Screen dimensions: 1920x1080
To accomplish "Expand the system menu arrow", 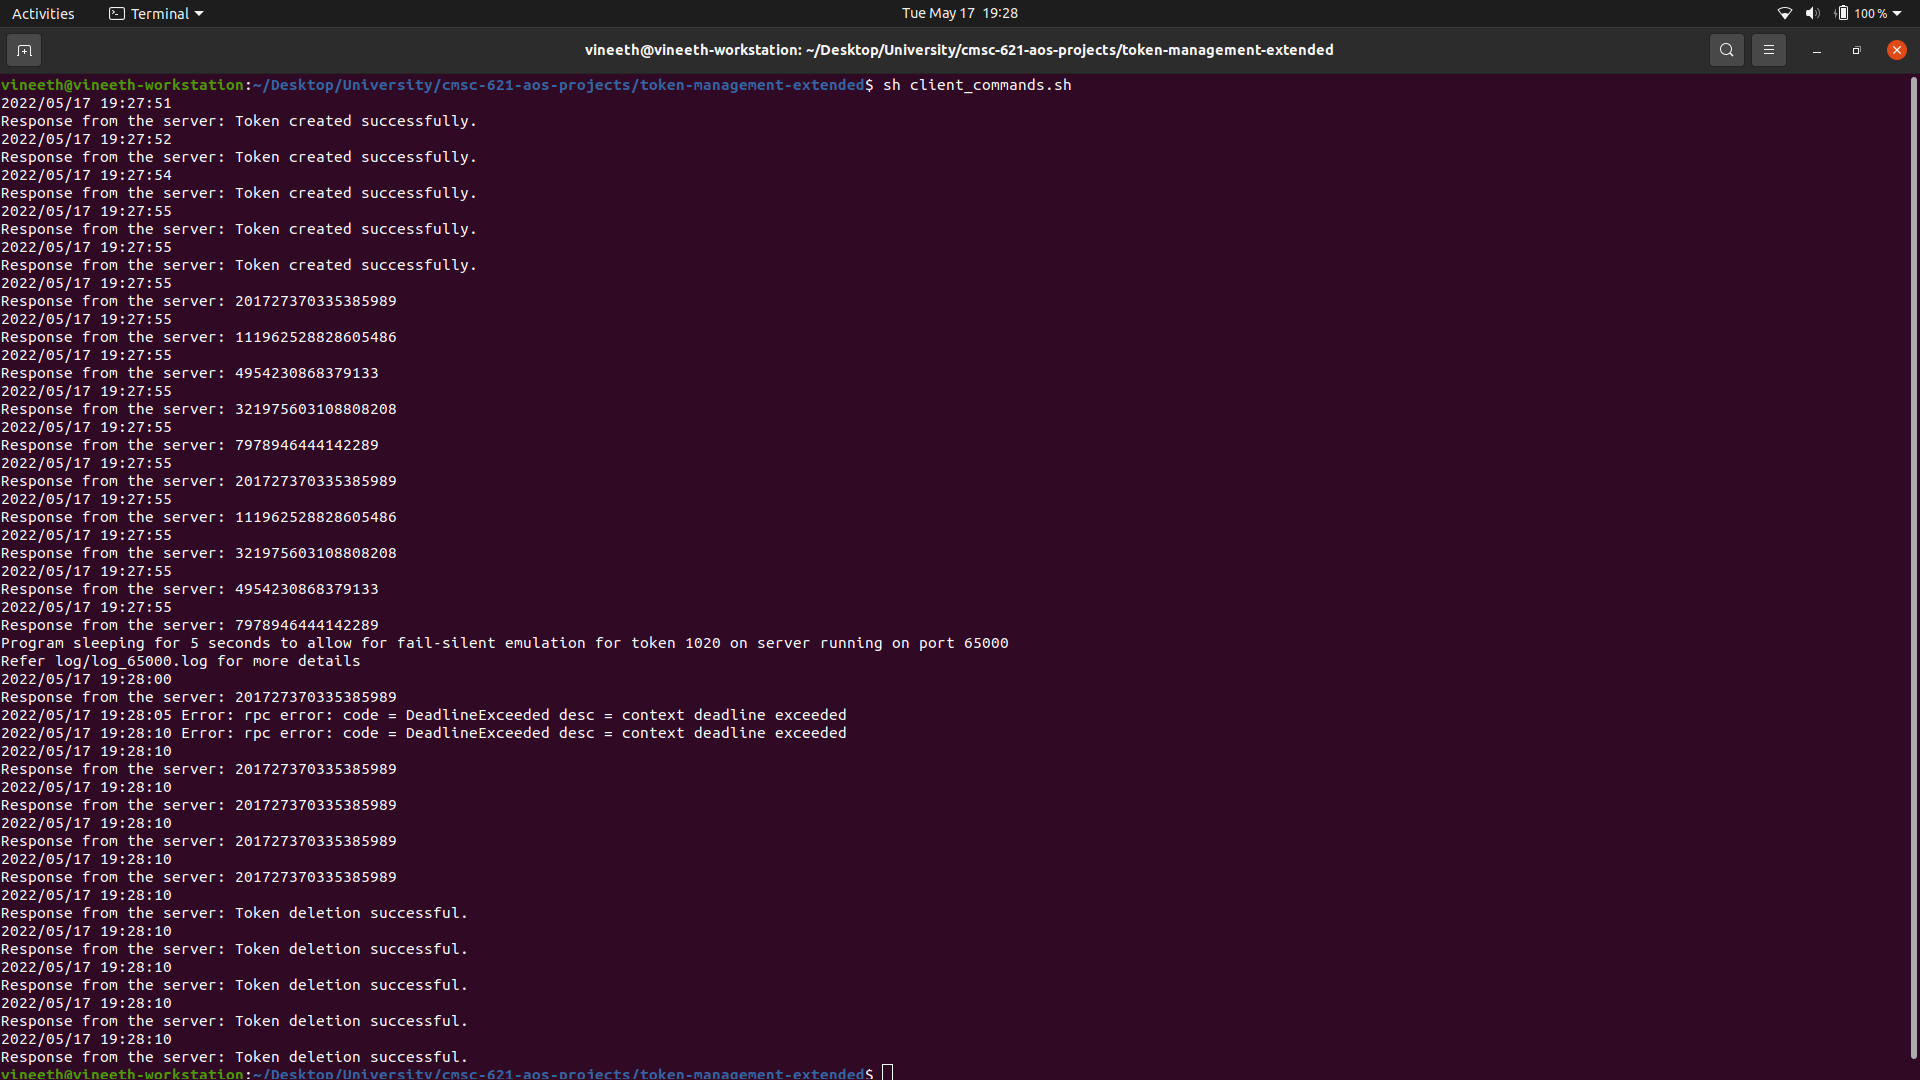I will click(1897, 13).
